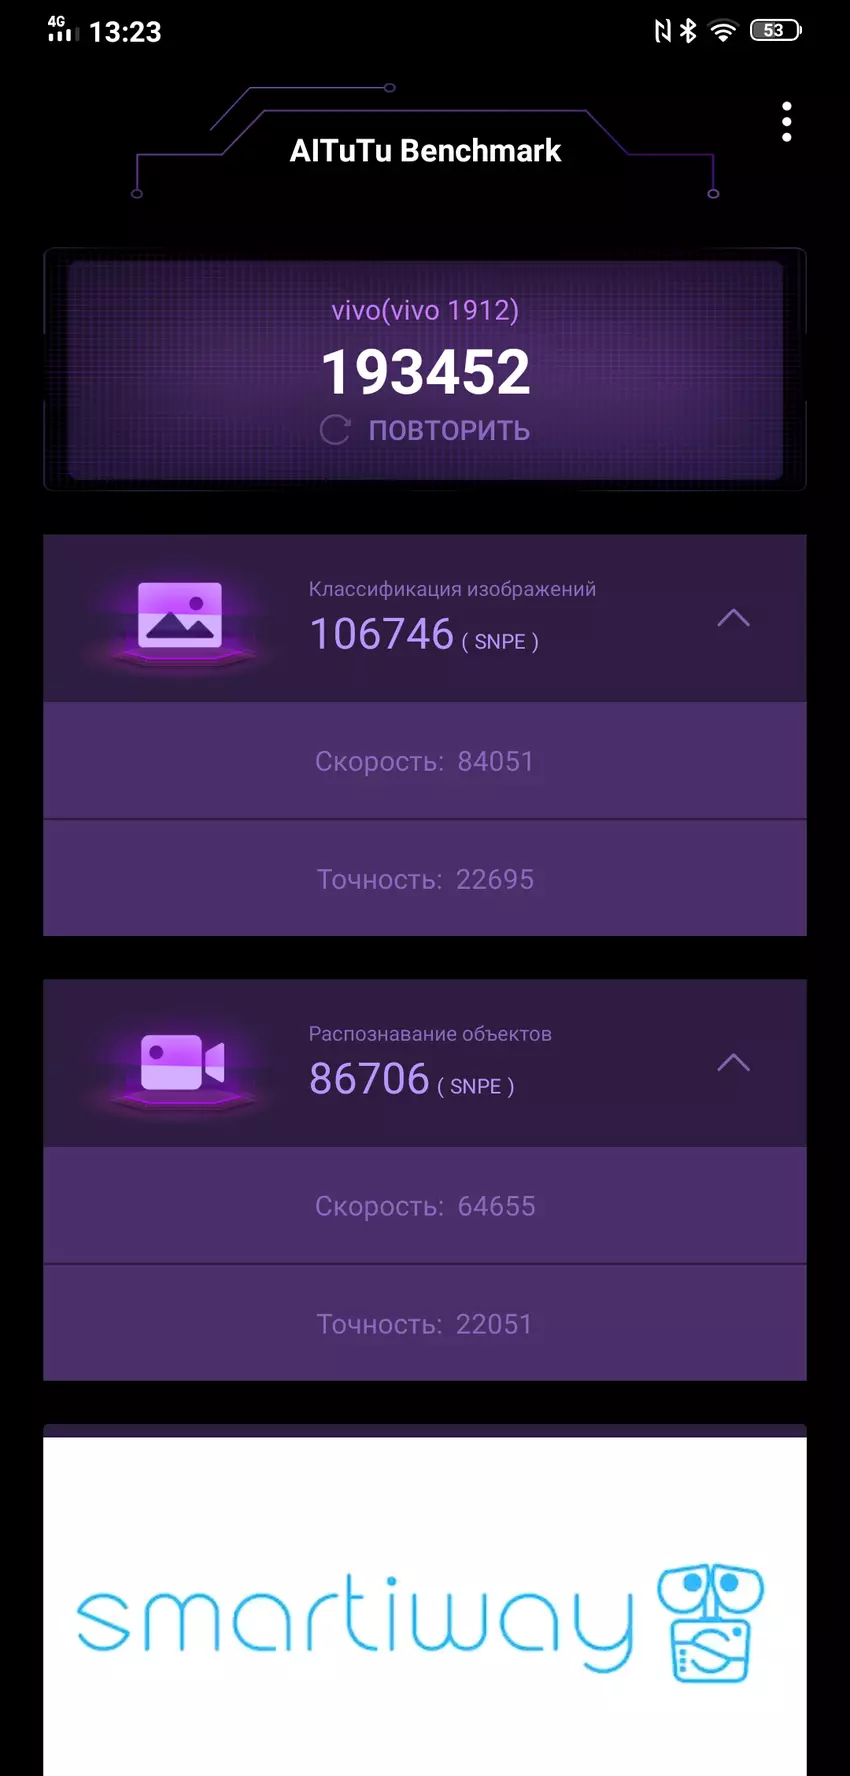Tap the Bluetooth status icon
850x1776 pixels.
coord(688,31)
